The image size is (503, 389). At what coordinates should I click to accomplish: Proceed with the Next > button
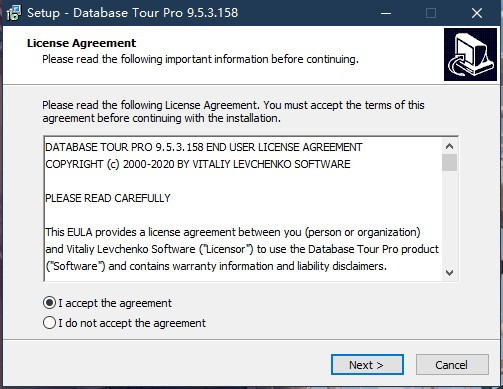coord(367,365)
